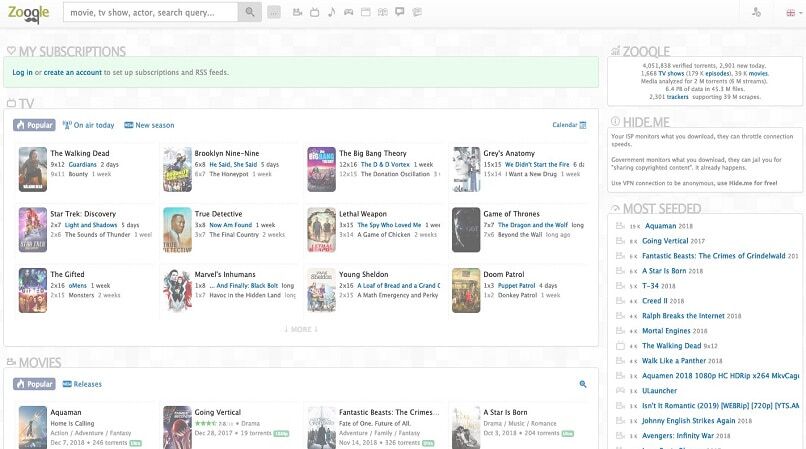
Task: Focus the movie/tv show search field
Action: [x=150, y=12]
